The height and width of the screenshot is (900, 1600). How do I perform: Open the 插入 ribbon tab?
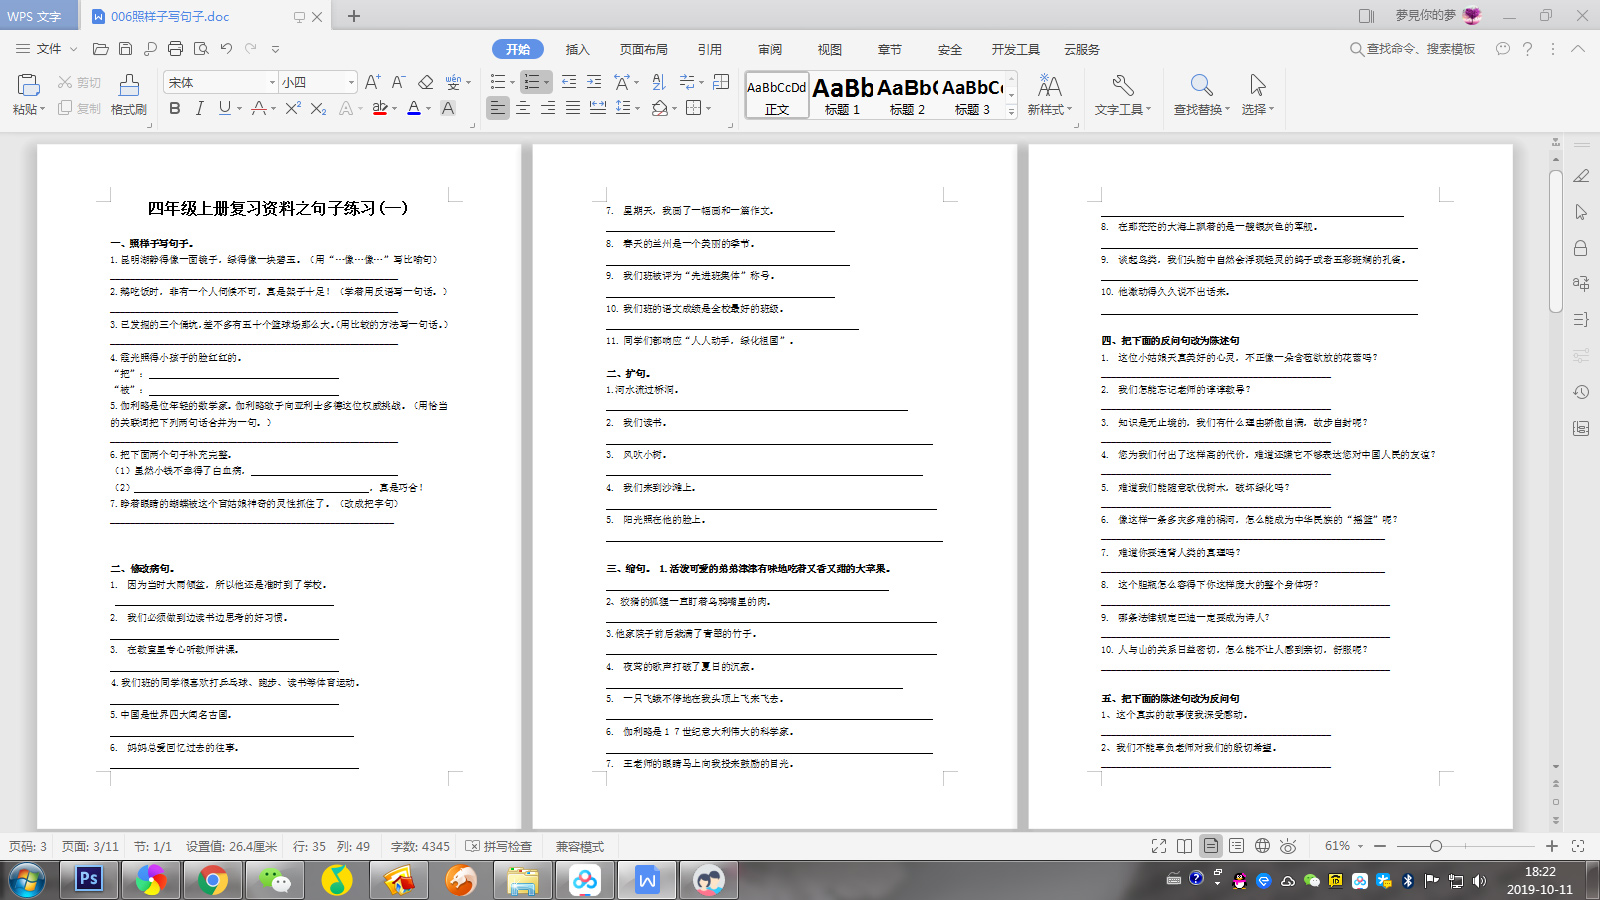tap(578, 49)
